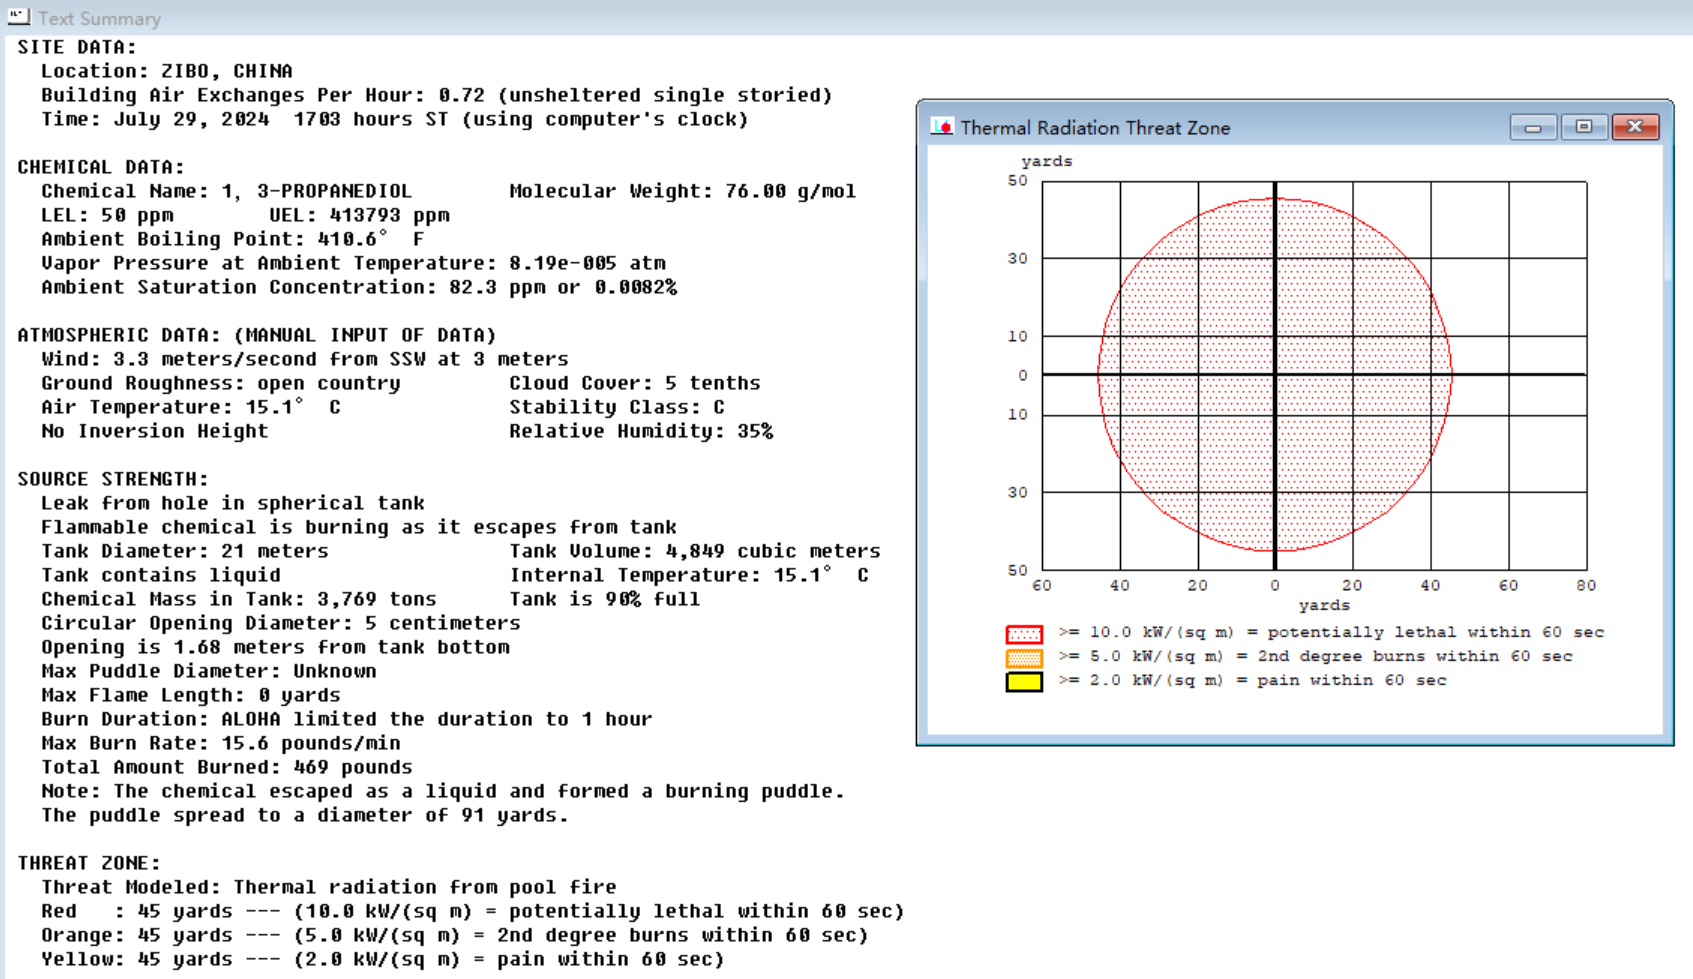Screen dimensions: 1693x979
Task: Click 'Circular Opening Diameter: 5 centimeters' line
Action: (281, 623)
